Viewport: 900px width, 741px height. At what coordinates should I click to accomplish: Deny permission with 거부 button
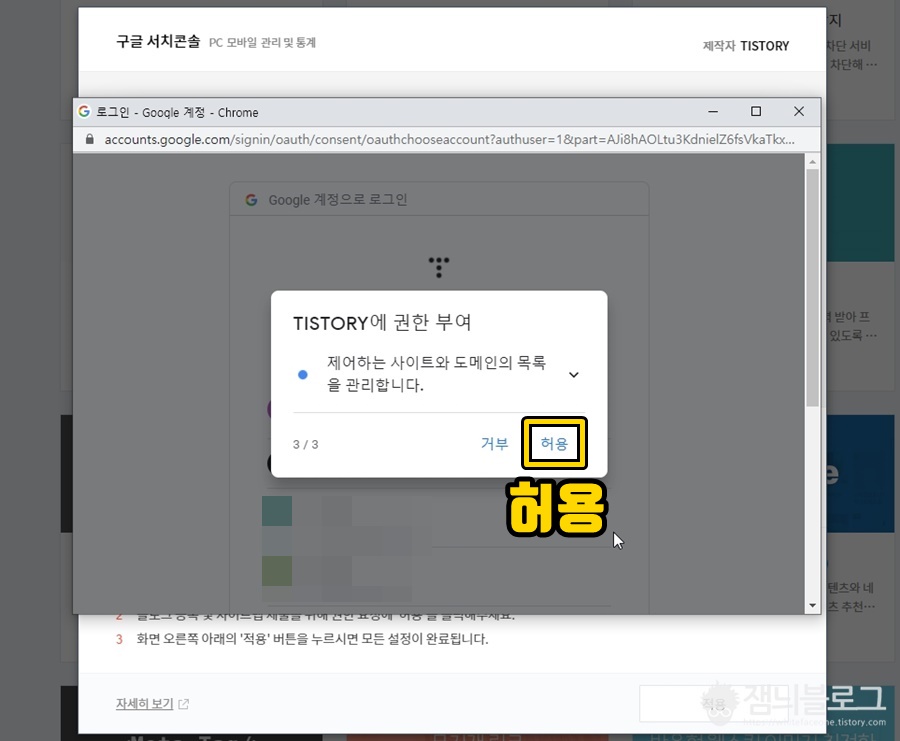pyautogui.click(x=494, y=443)
